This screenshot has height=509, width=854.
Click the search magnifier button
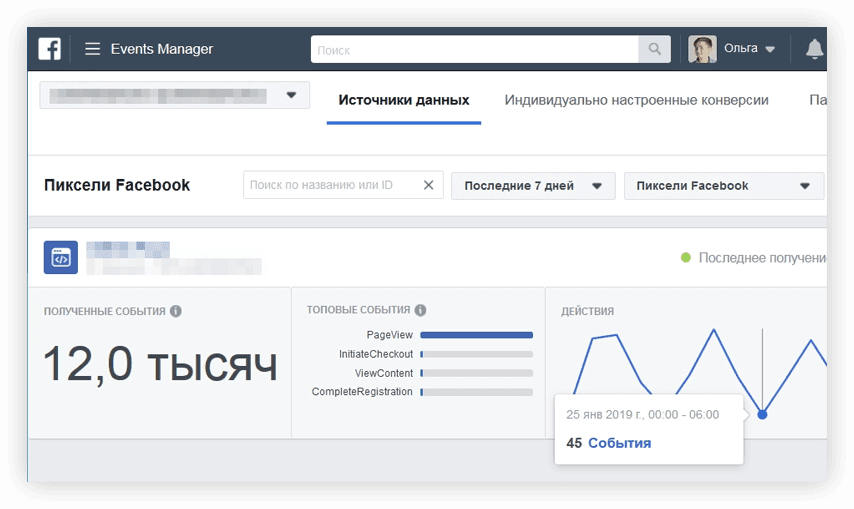654,49
